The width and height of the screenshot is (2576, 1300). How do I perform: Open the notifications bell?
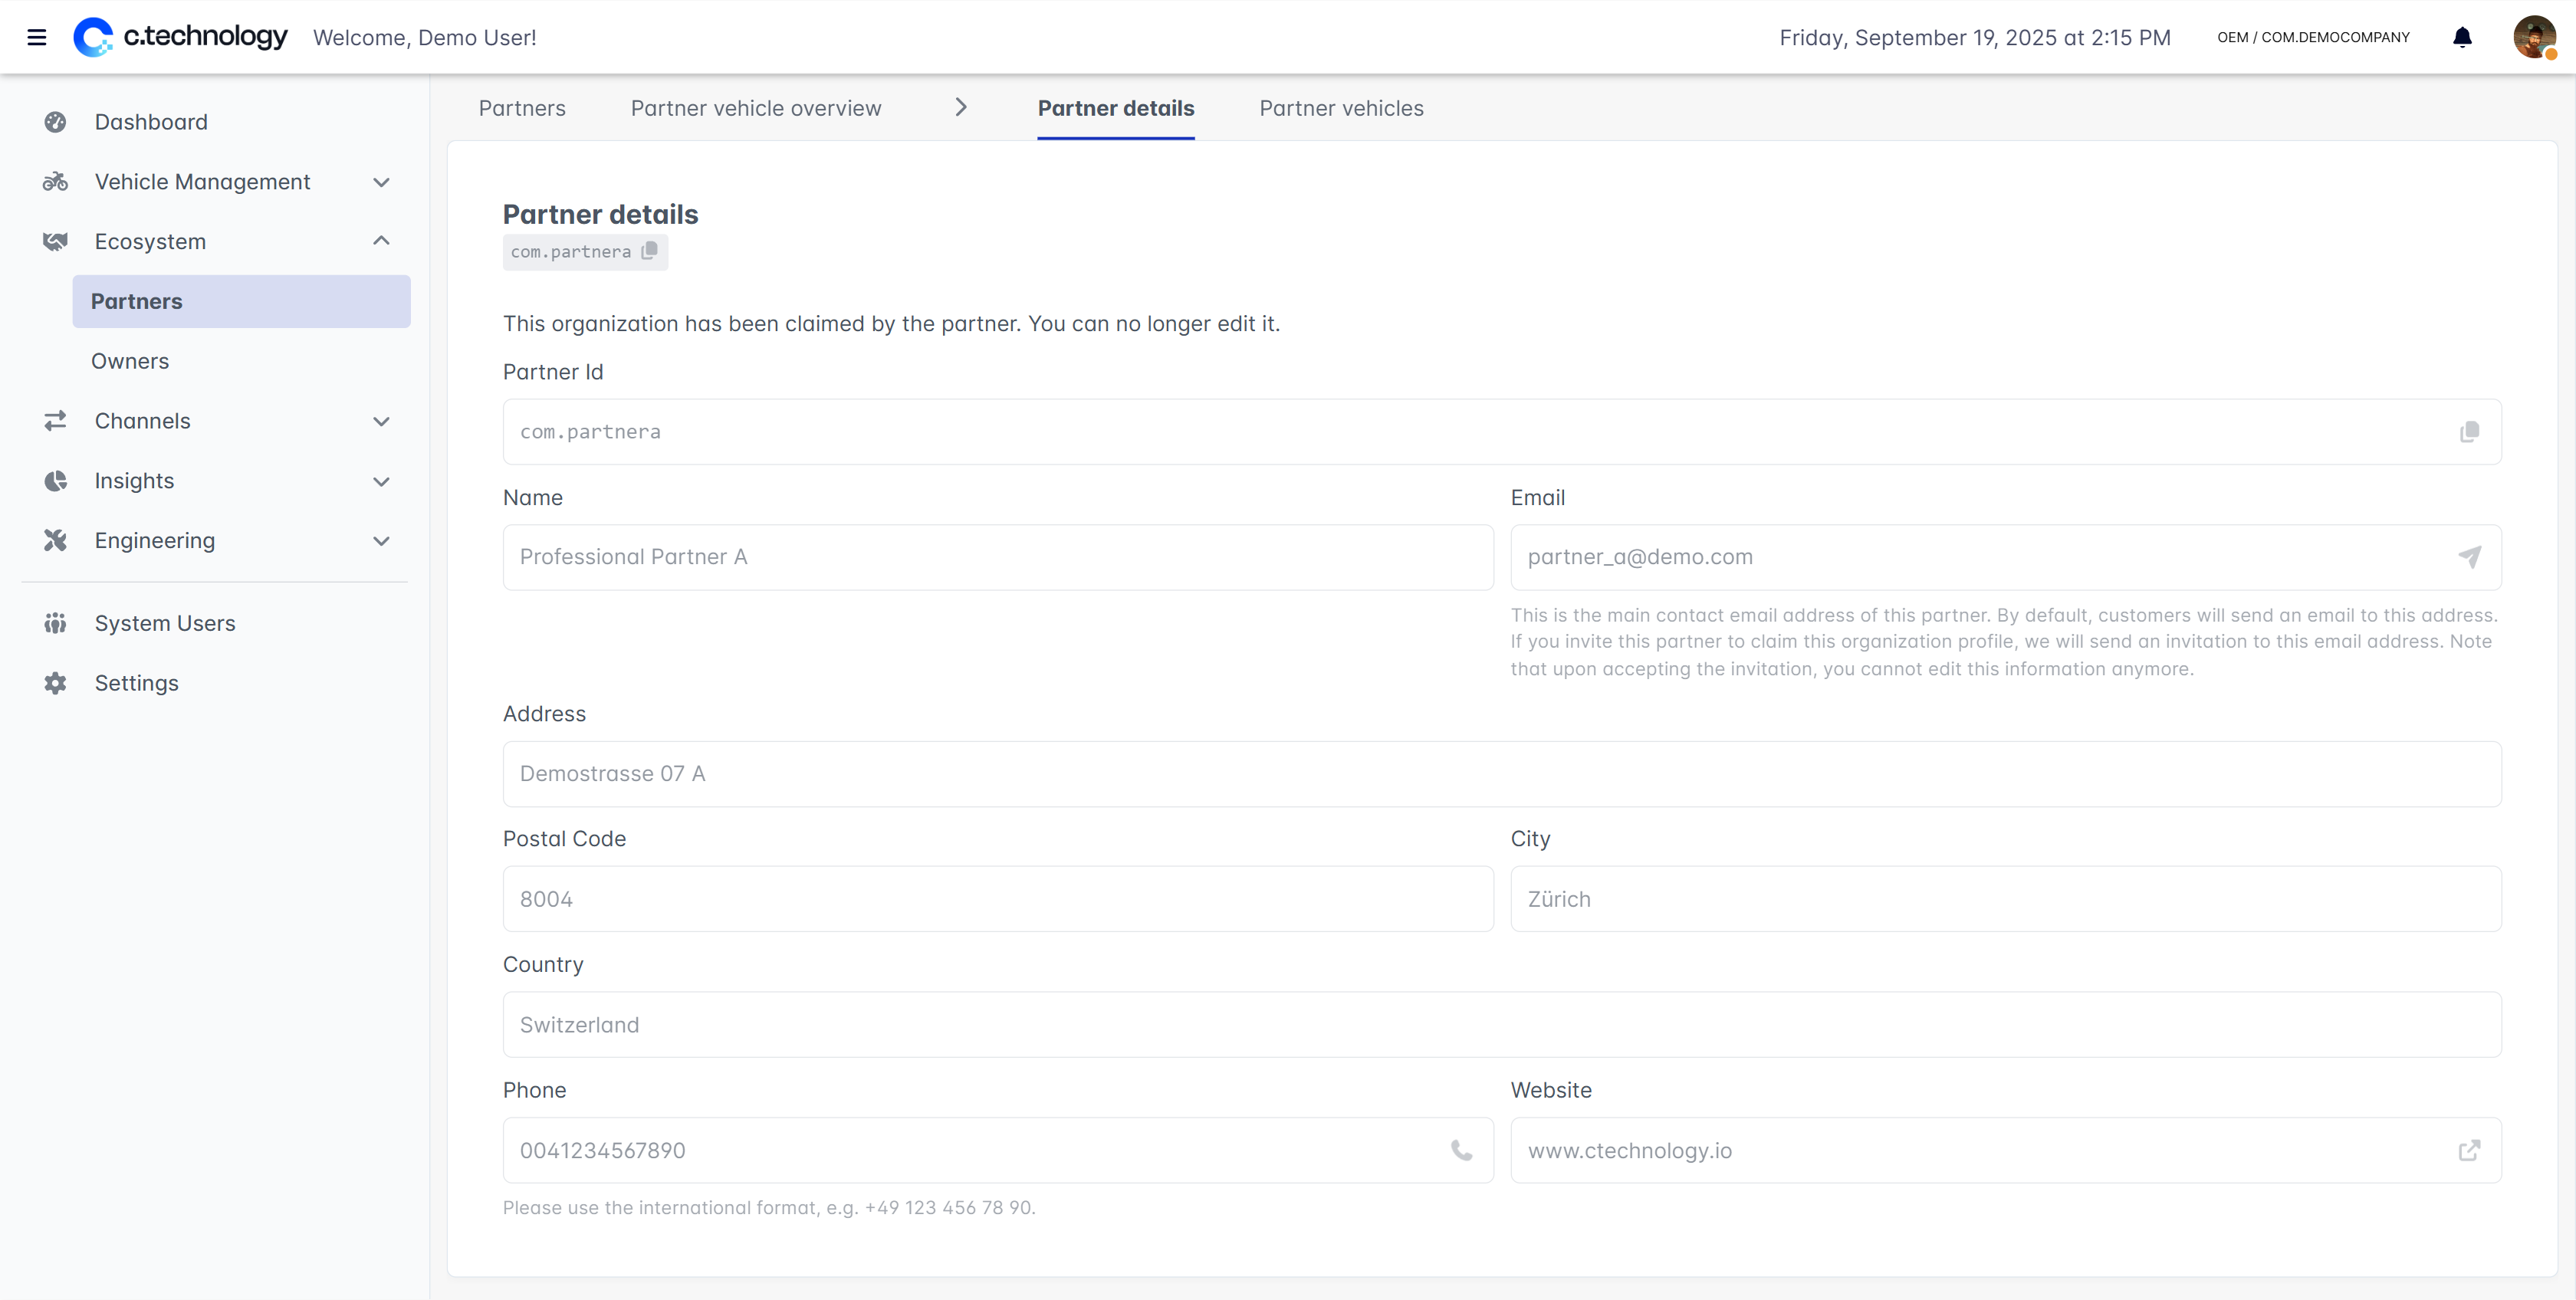click(2462, 38)
